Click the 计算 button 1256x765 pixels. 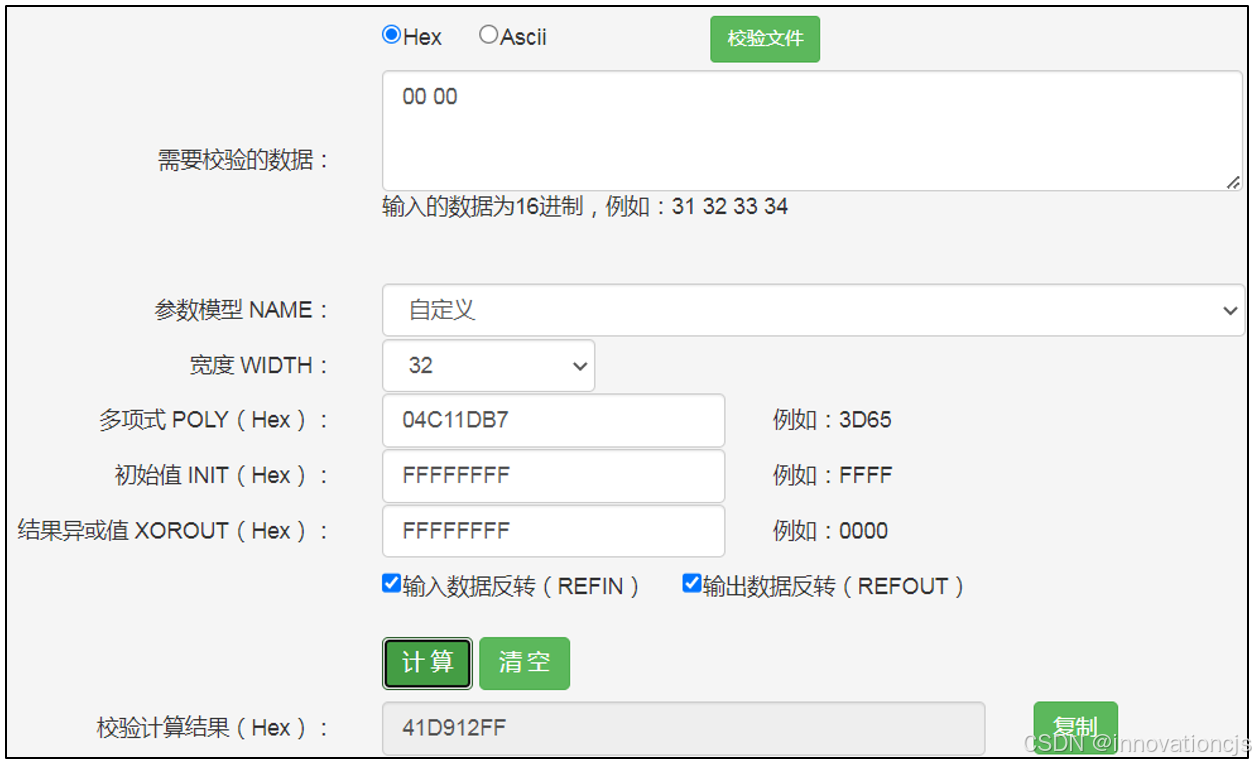pos(427,663)
